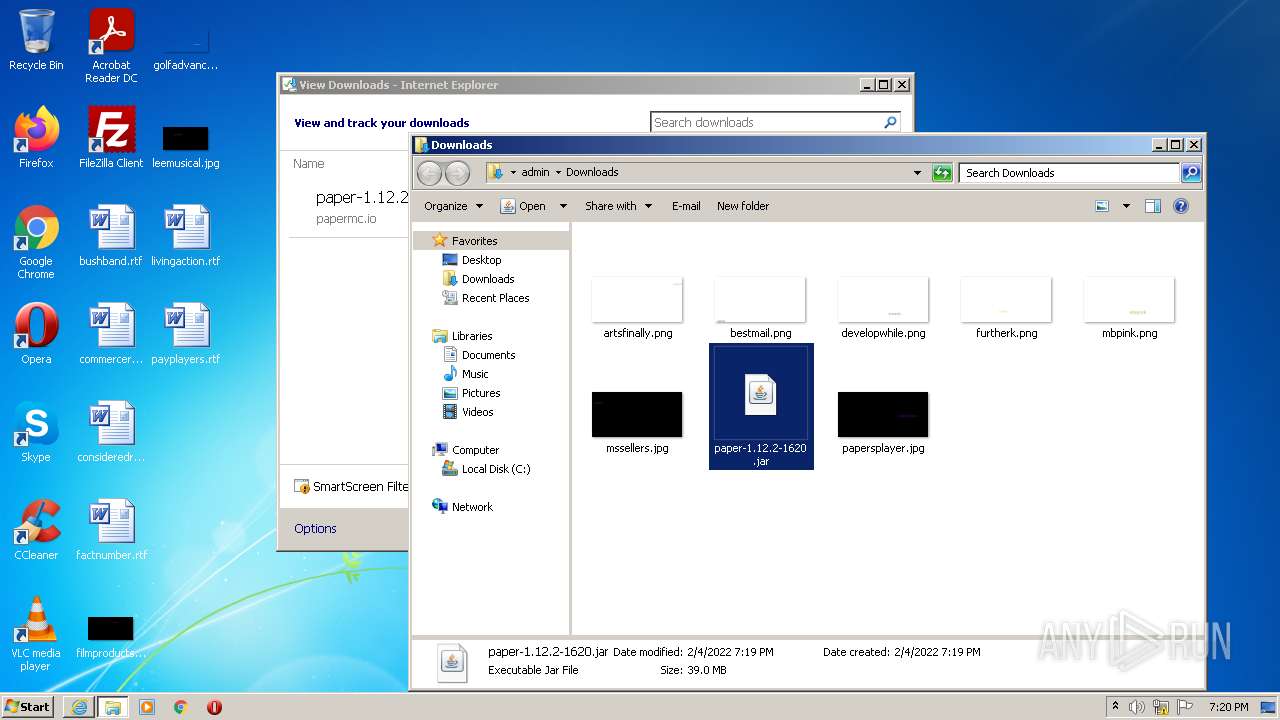Open the volume tray icon
Viewport: 1280px width, 720px height.
pos(1137,707)
